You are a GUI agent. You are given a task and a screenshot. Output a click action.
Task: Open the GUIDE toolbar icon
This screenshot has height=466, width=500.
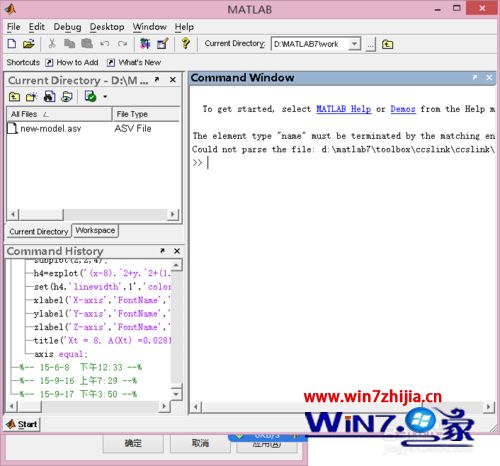tap(163, 44)
